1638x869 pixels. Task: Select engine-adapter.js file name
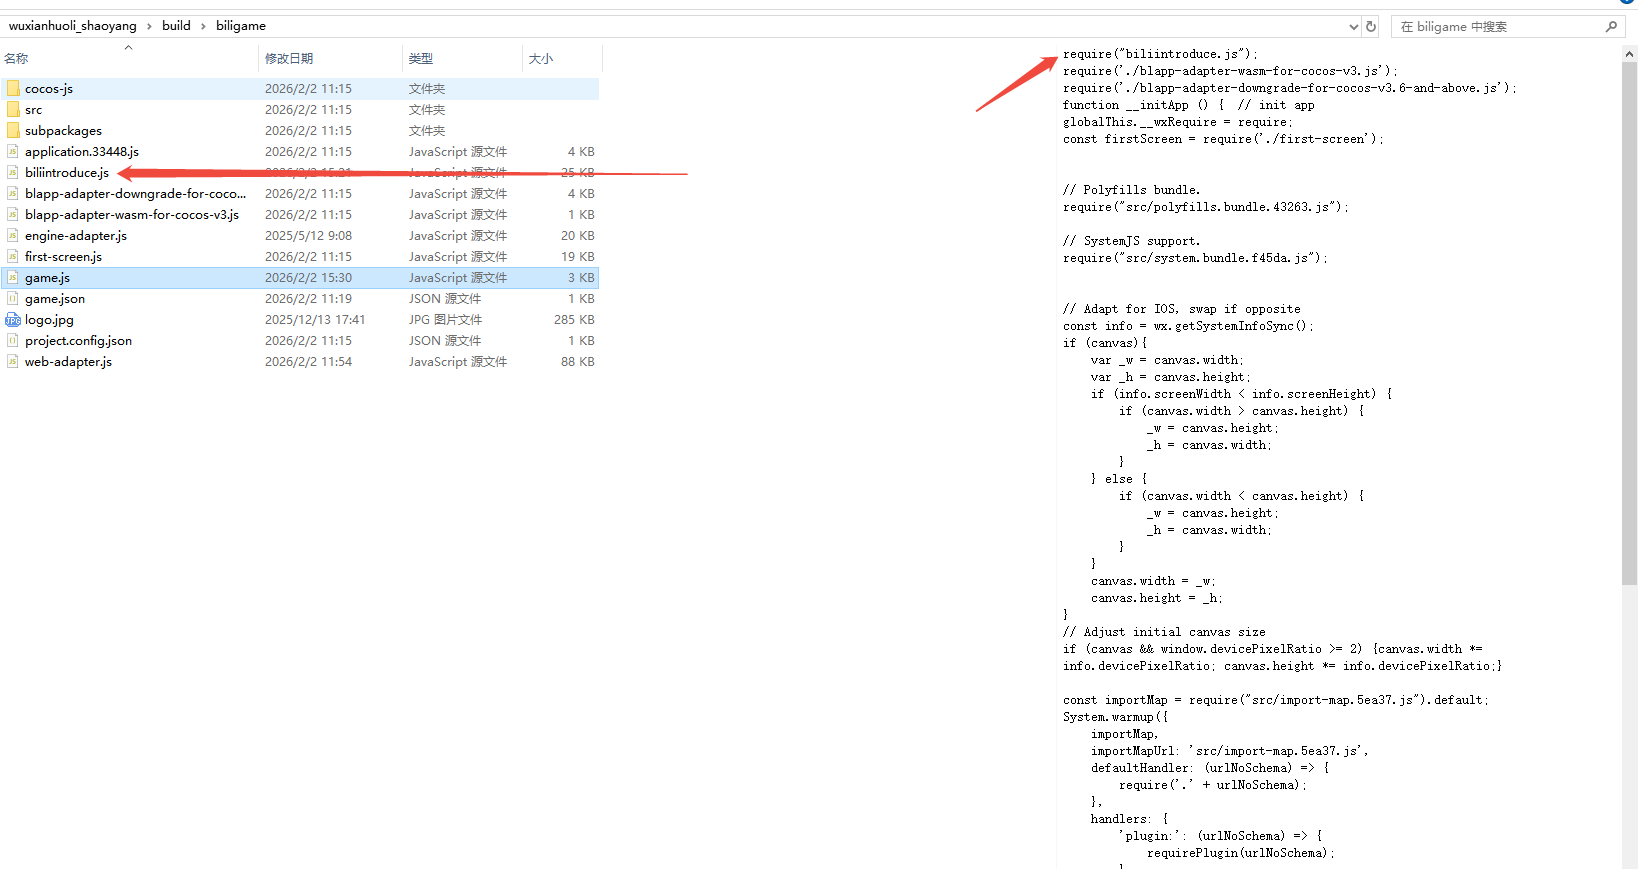[76, 236]
